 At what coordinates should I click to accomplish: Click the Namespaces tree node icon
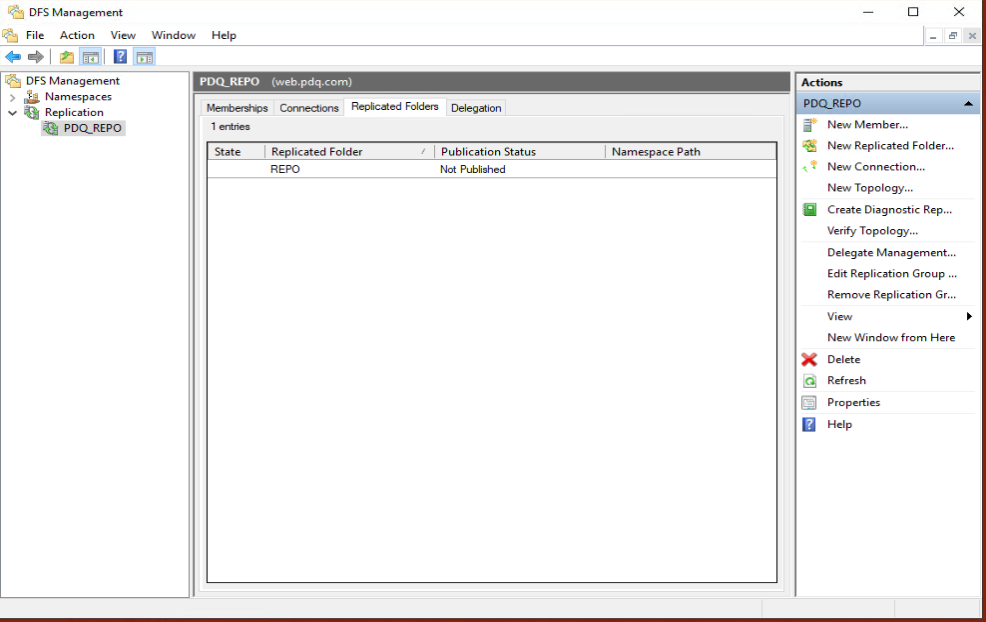coord(32,97)
